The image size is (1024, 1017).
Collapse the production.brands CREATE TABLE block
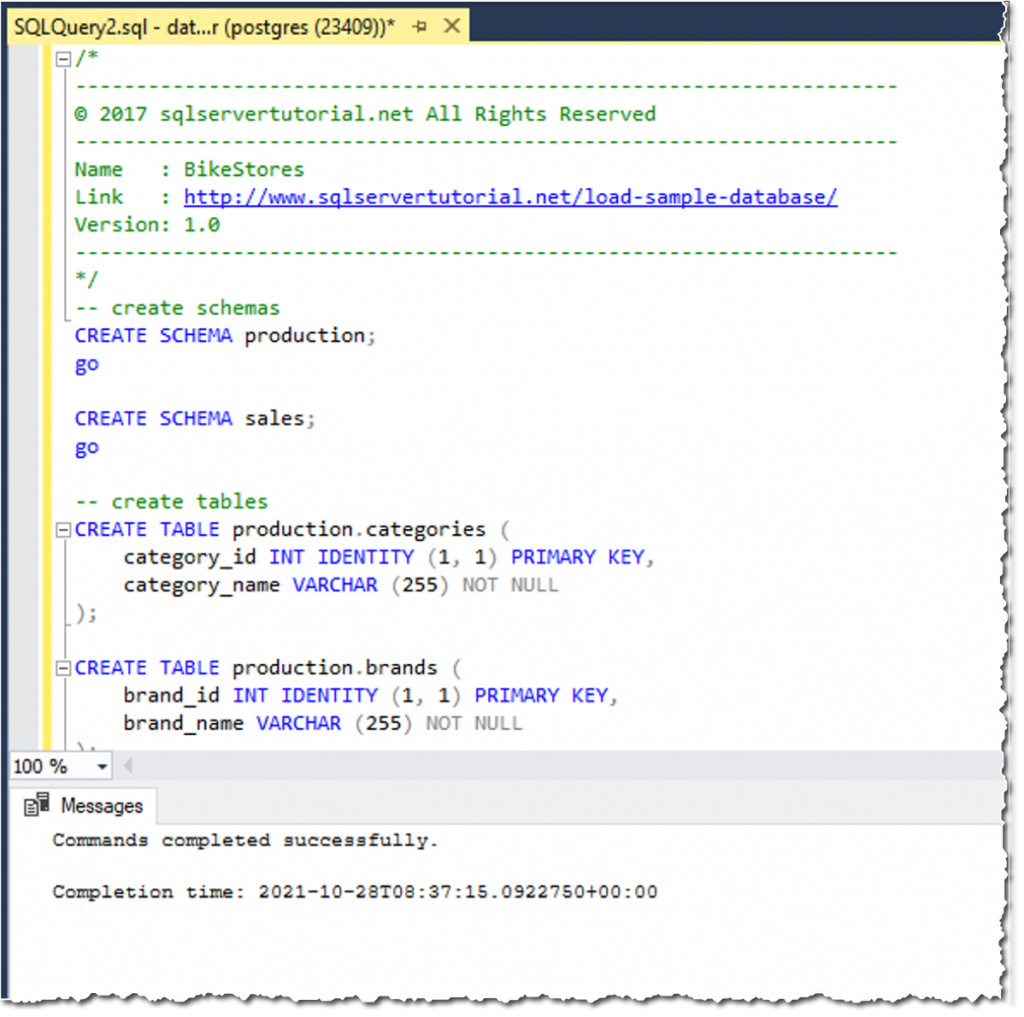tap(62, 667)
